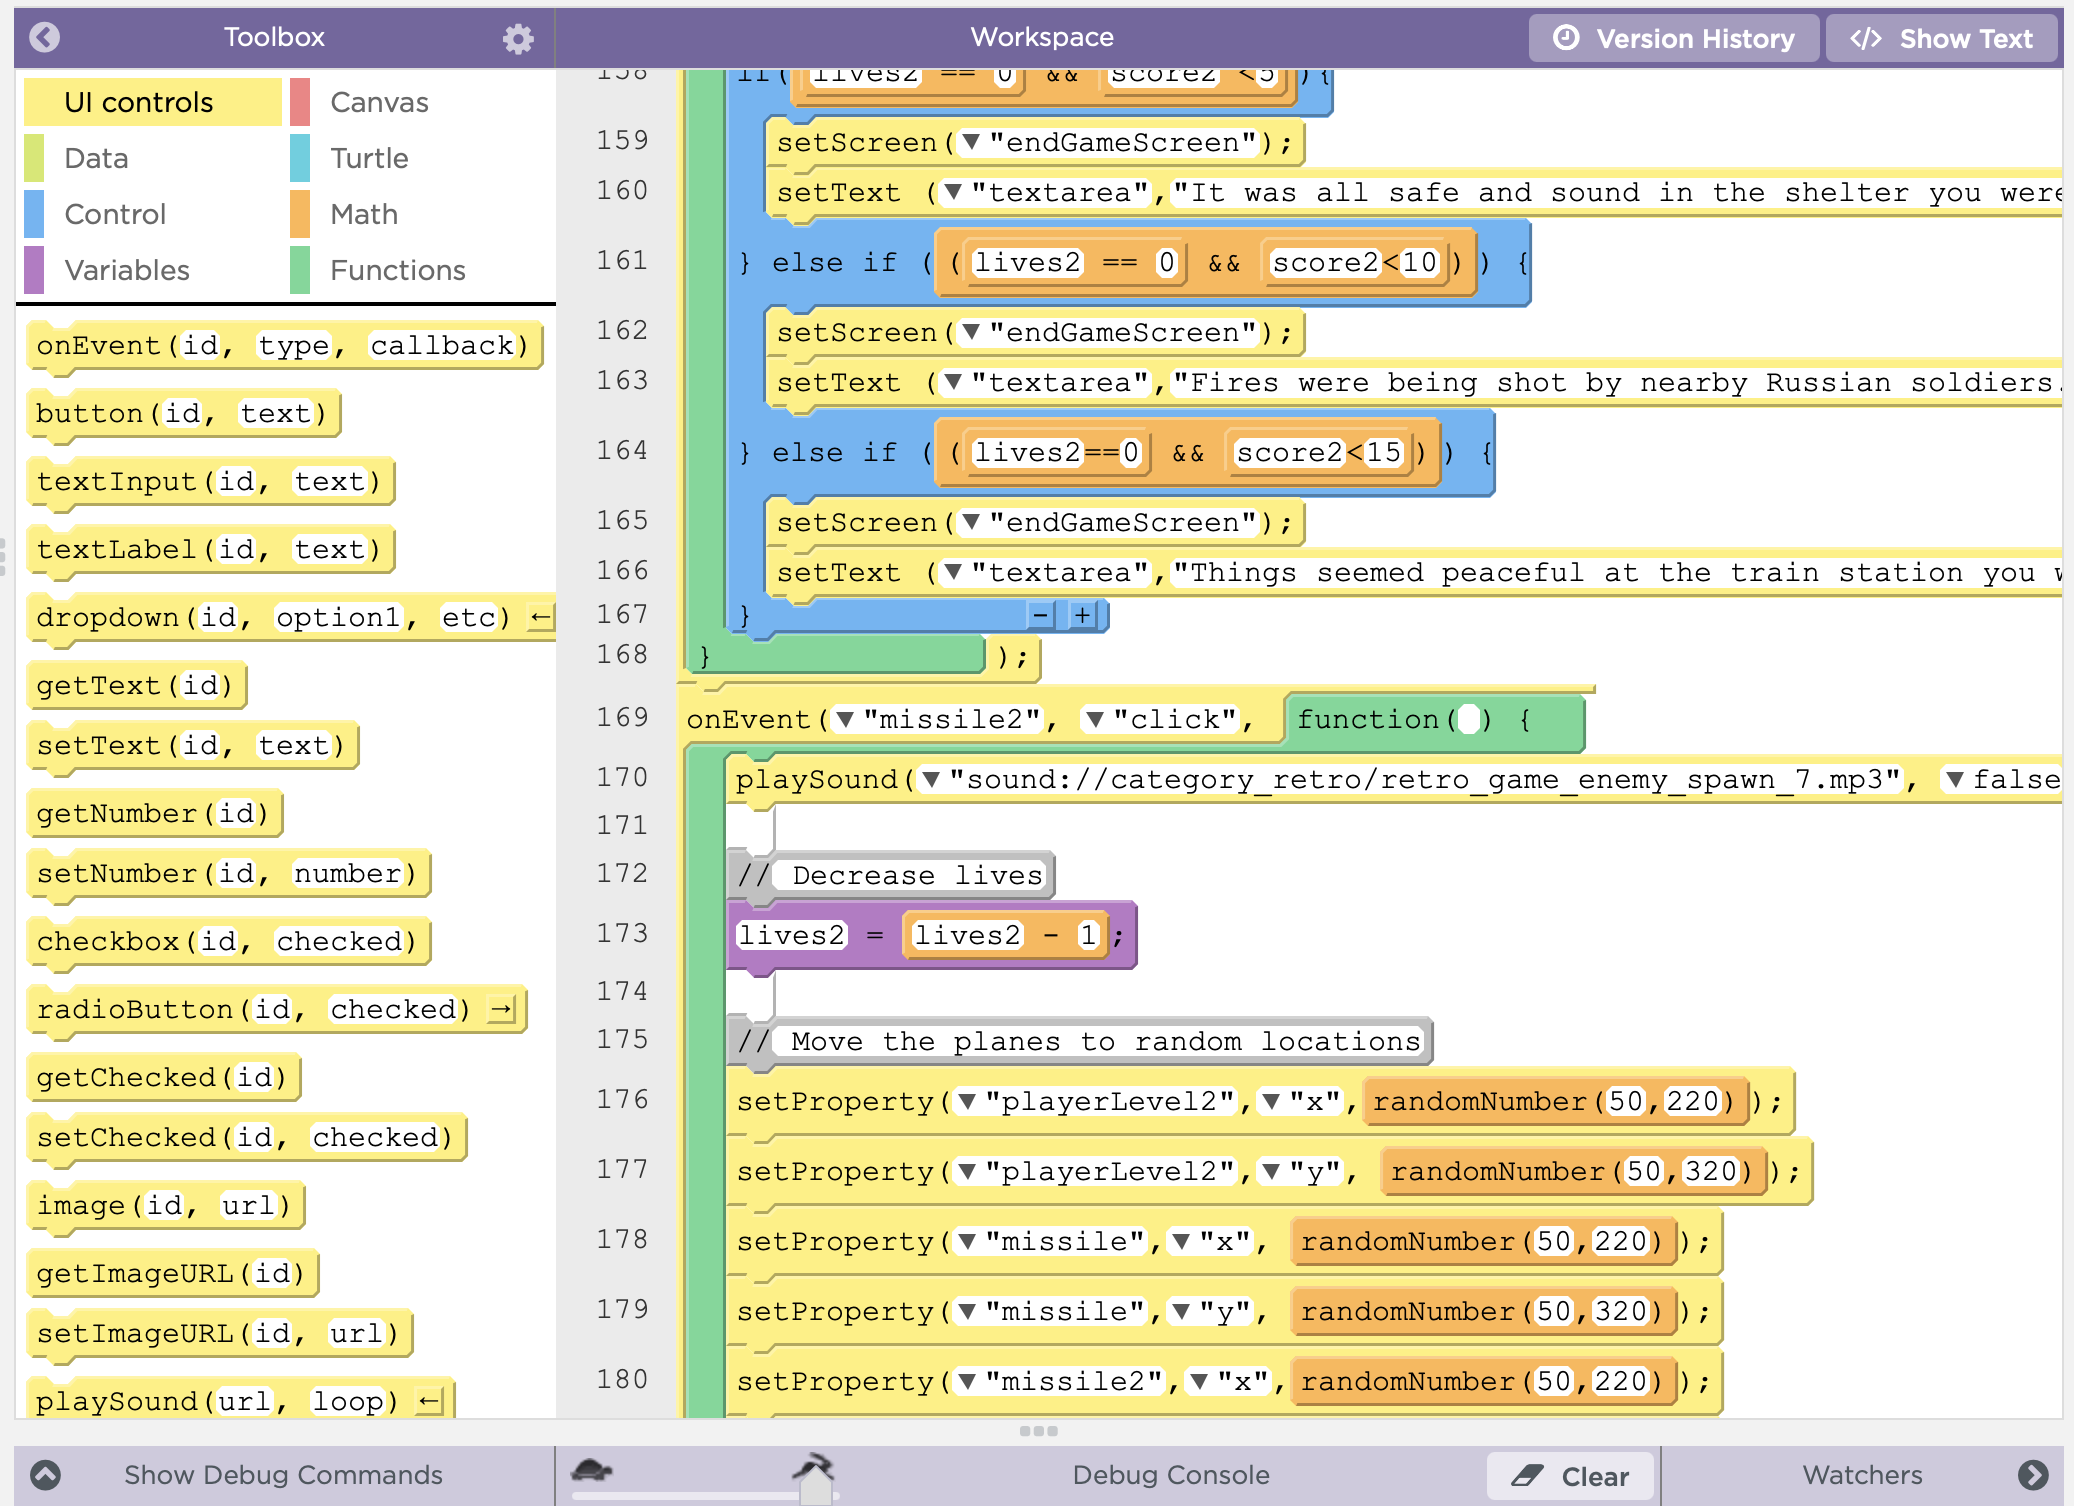2074x1506 pixels.
Task: Toggle the radioButton block's parameter arrow
Action: [501, 1009]
